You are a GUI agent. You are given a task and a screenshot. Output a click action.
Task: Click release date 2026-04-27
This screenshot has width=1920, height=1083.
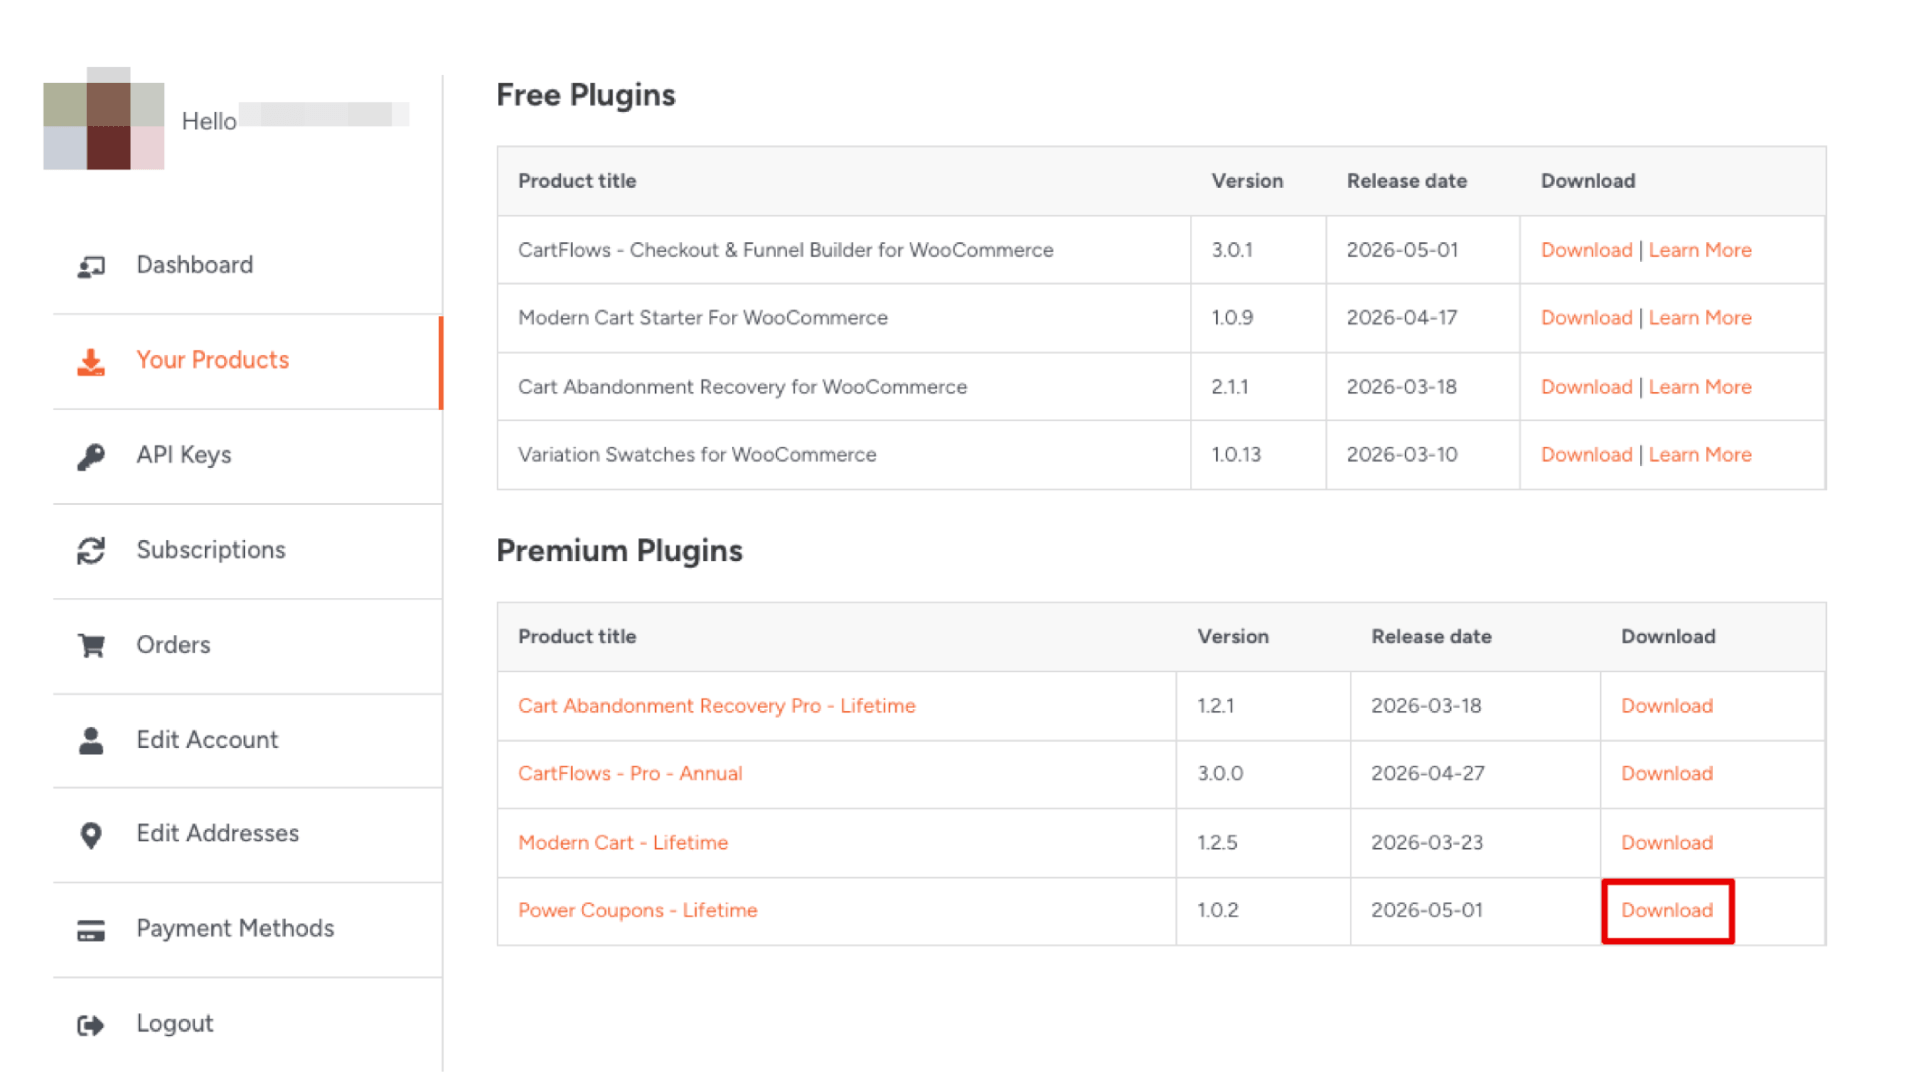[1428, 774]
